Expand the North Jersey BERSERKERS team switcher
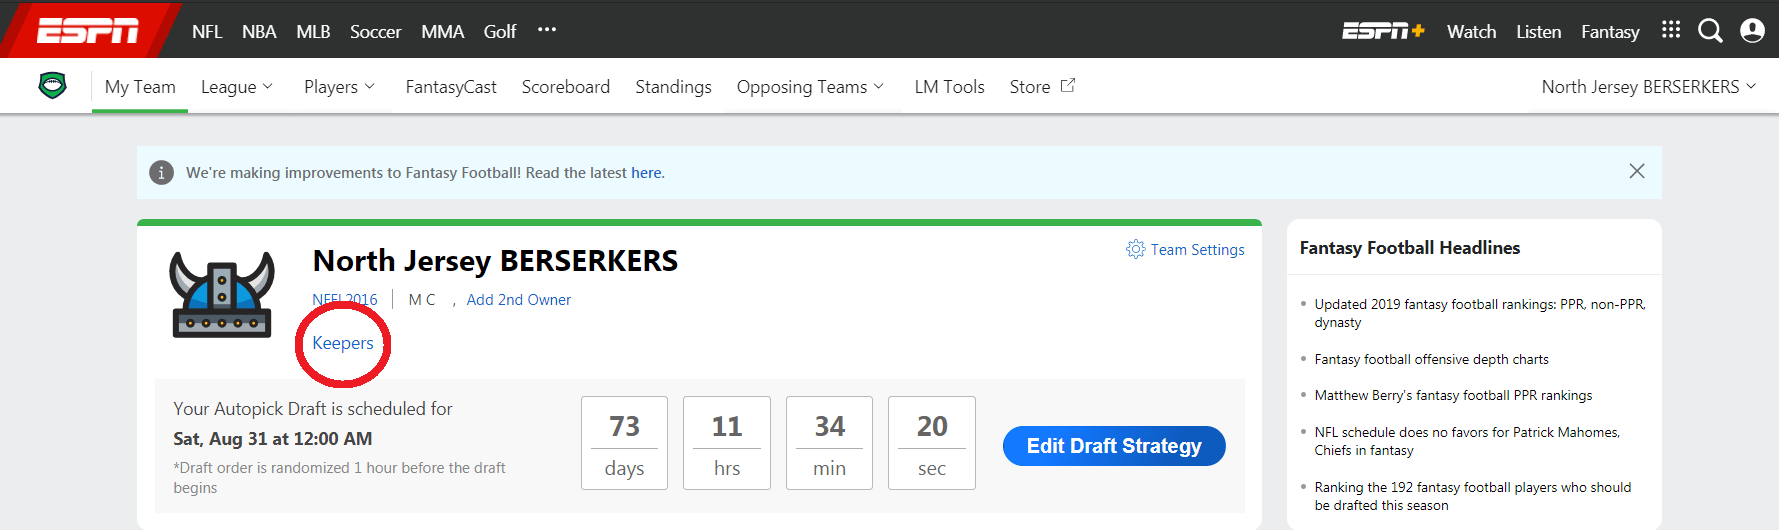This screenshot has height=530, width=1779. pos(1649,87)
